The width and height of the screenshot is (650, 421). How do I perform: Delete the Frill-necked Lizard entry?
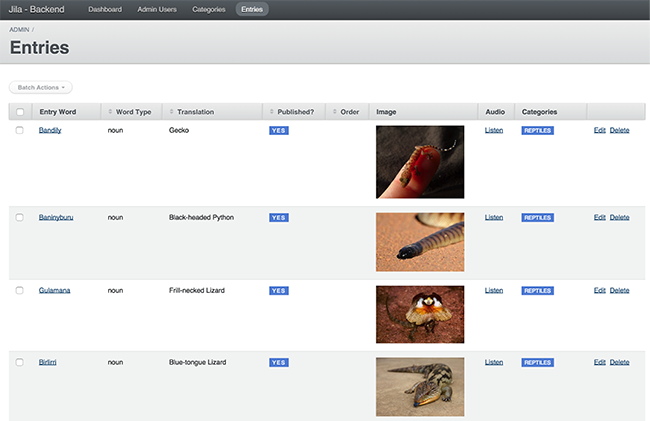coord(619,290)
